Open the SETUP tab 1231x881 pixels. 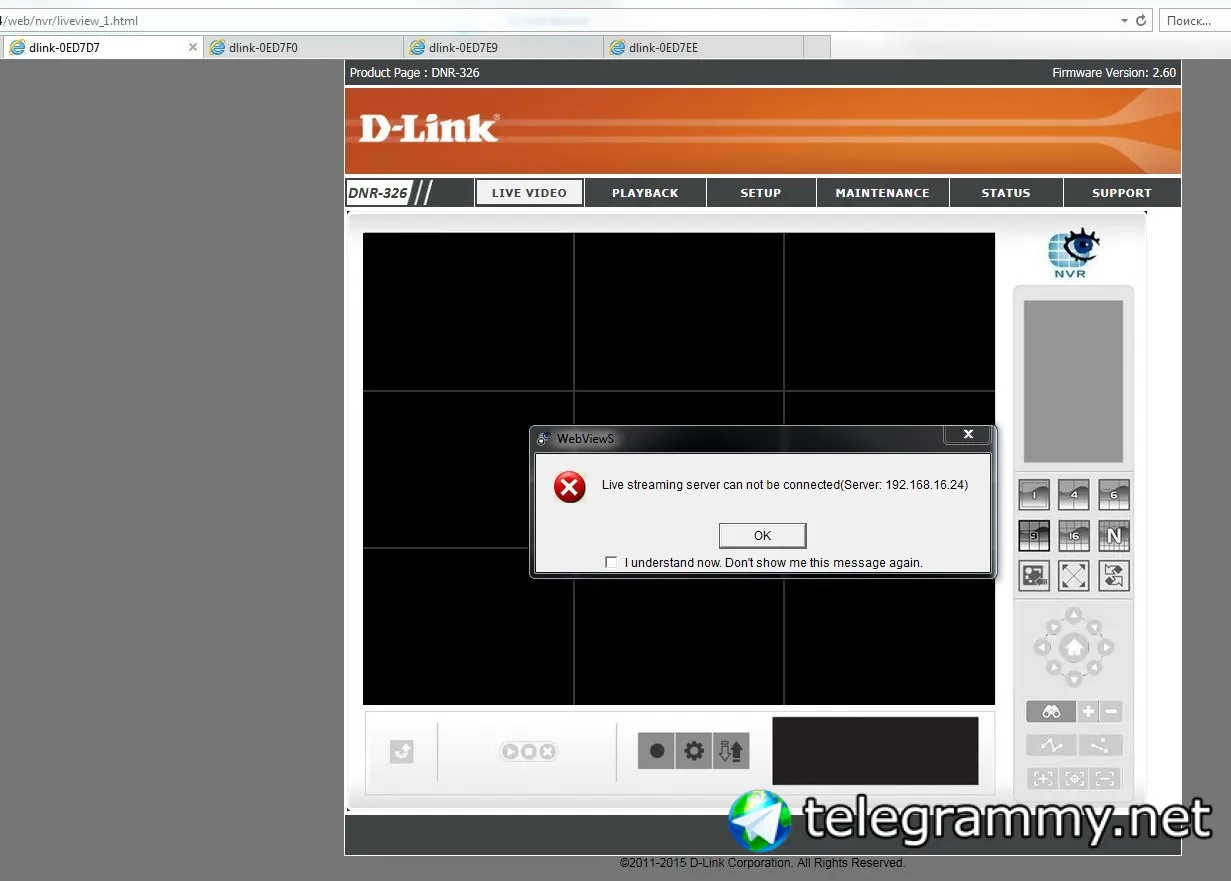click(761, 193)
